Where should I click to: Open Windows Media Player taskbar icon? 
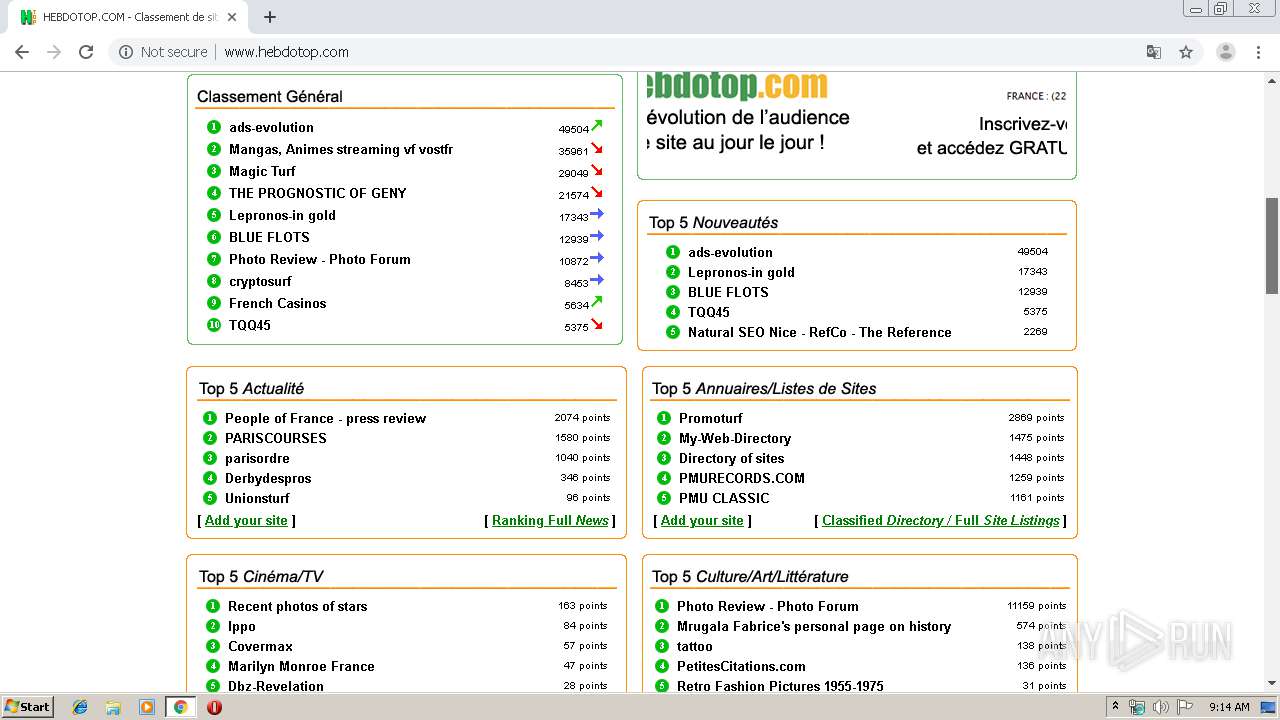[x=147, y=707]
